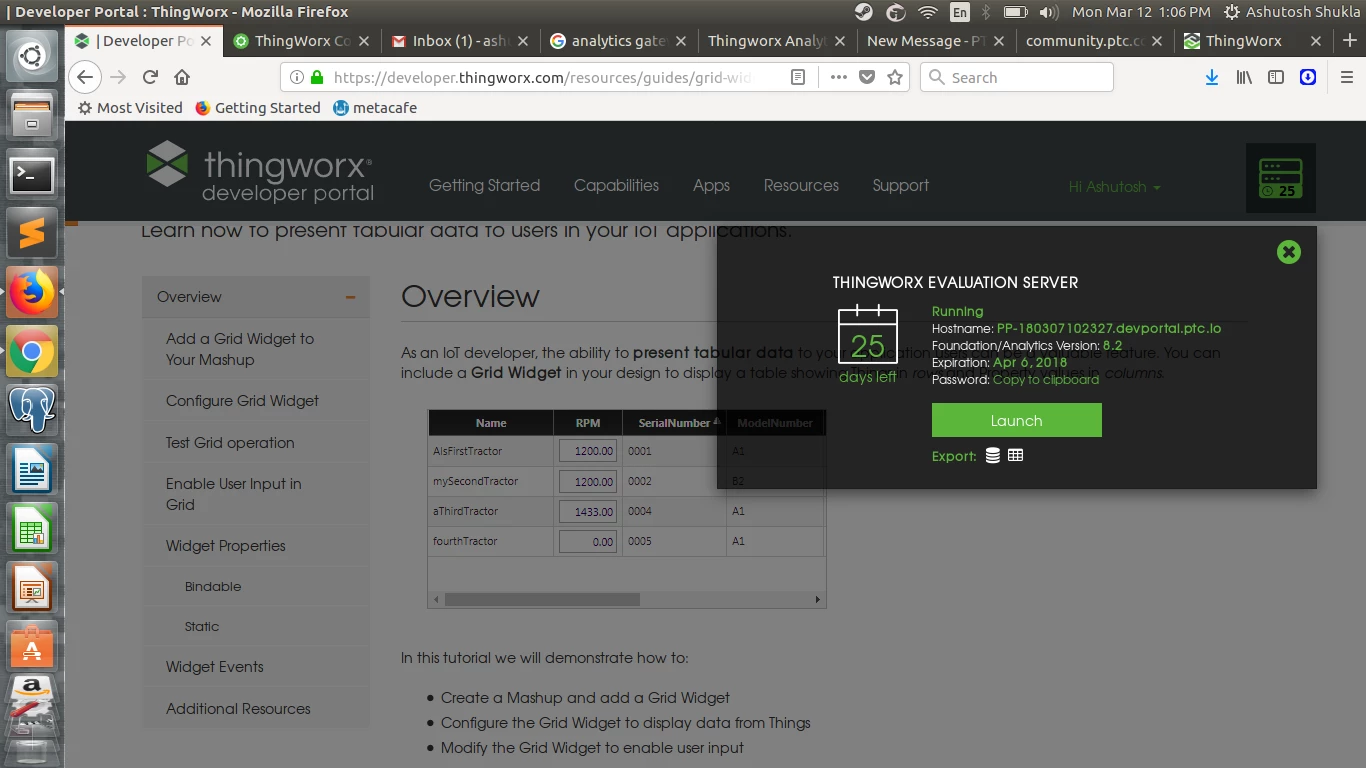Click the browser back button
The width and height of the screenshot is (1366, 768).
85,77
